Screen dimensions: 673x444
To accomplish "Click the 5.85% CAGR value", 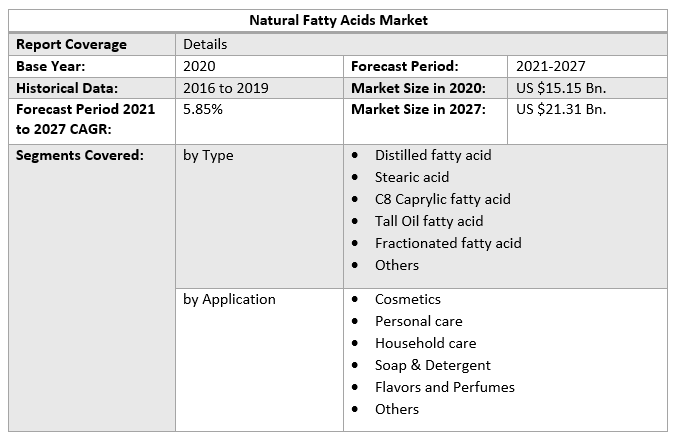I will point(203,109).
